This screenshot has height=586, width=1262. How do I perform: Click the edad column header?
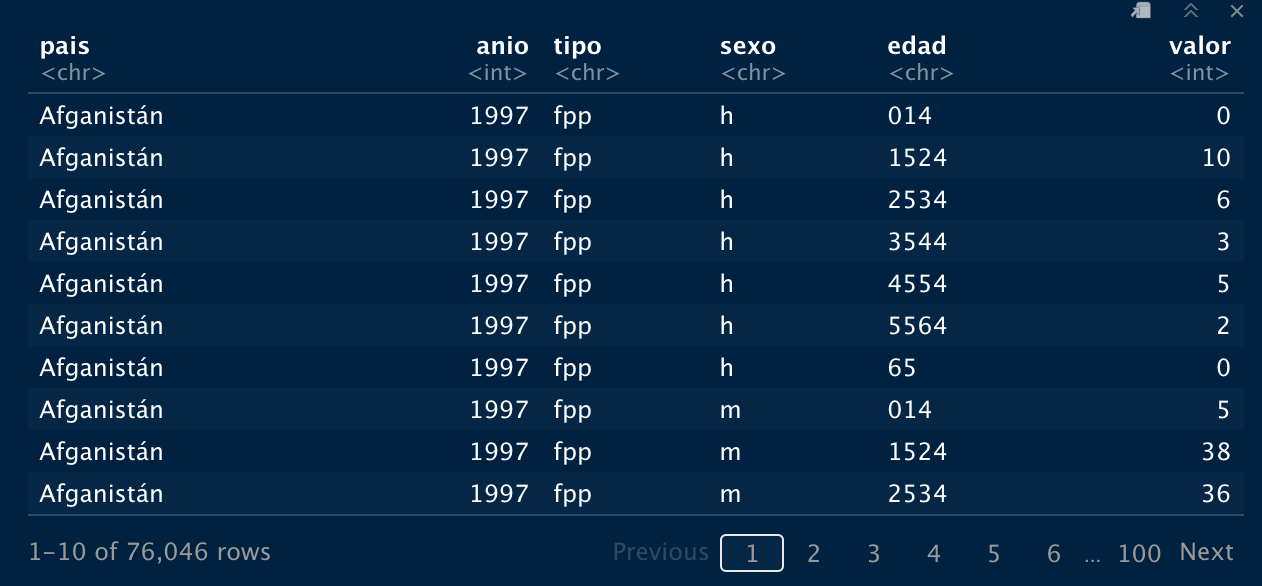point(917,46)
